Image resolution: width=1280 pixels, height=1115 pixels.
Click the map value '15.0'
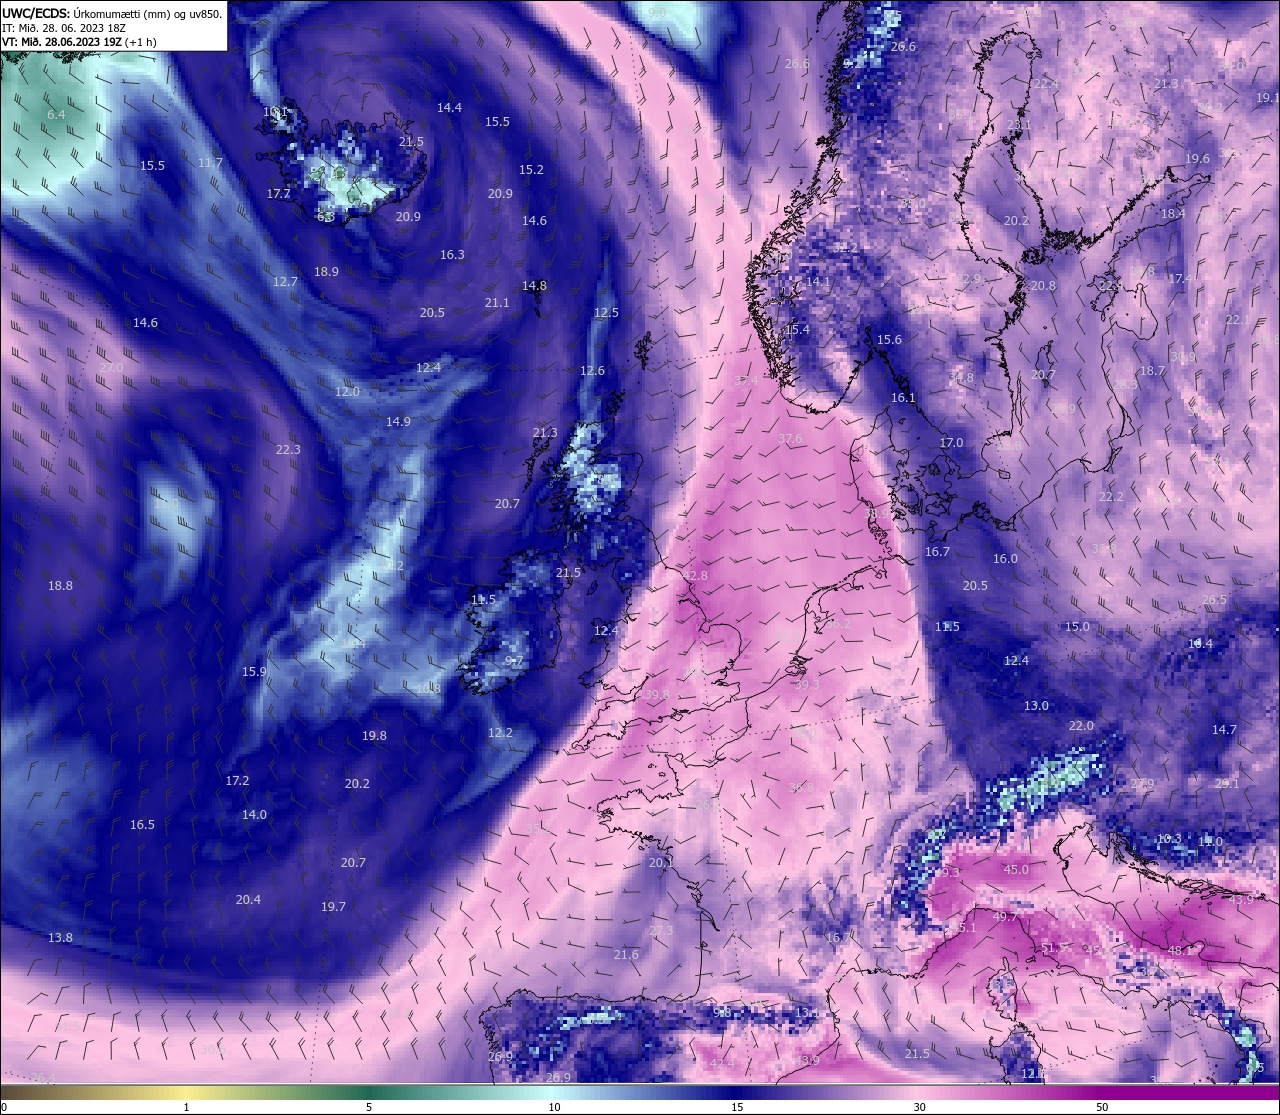click(x=1077, y=627)
